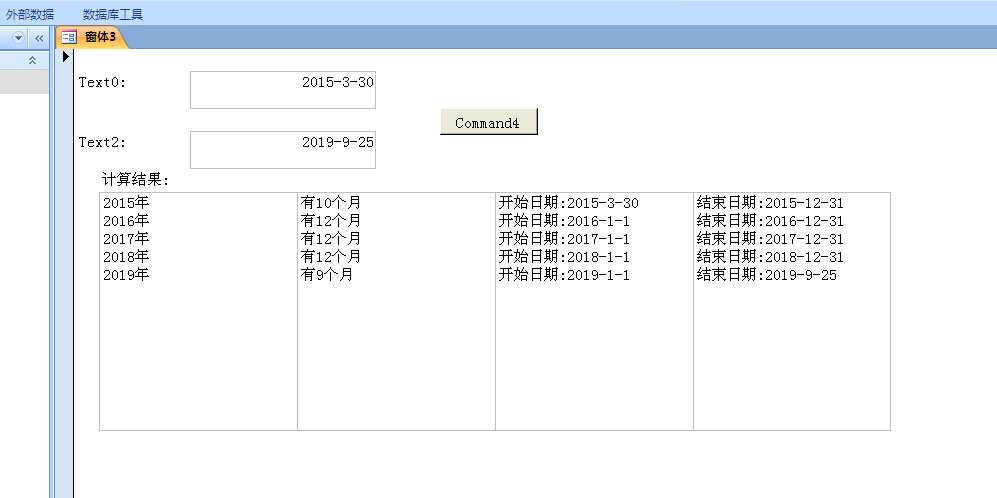Click the 开始日期:2016-1-1 cell
Screen dimensions: 997x498
tap(564, 221)
